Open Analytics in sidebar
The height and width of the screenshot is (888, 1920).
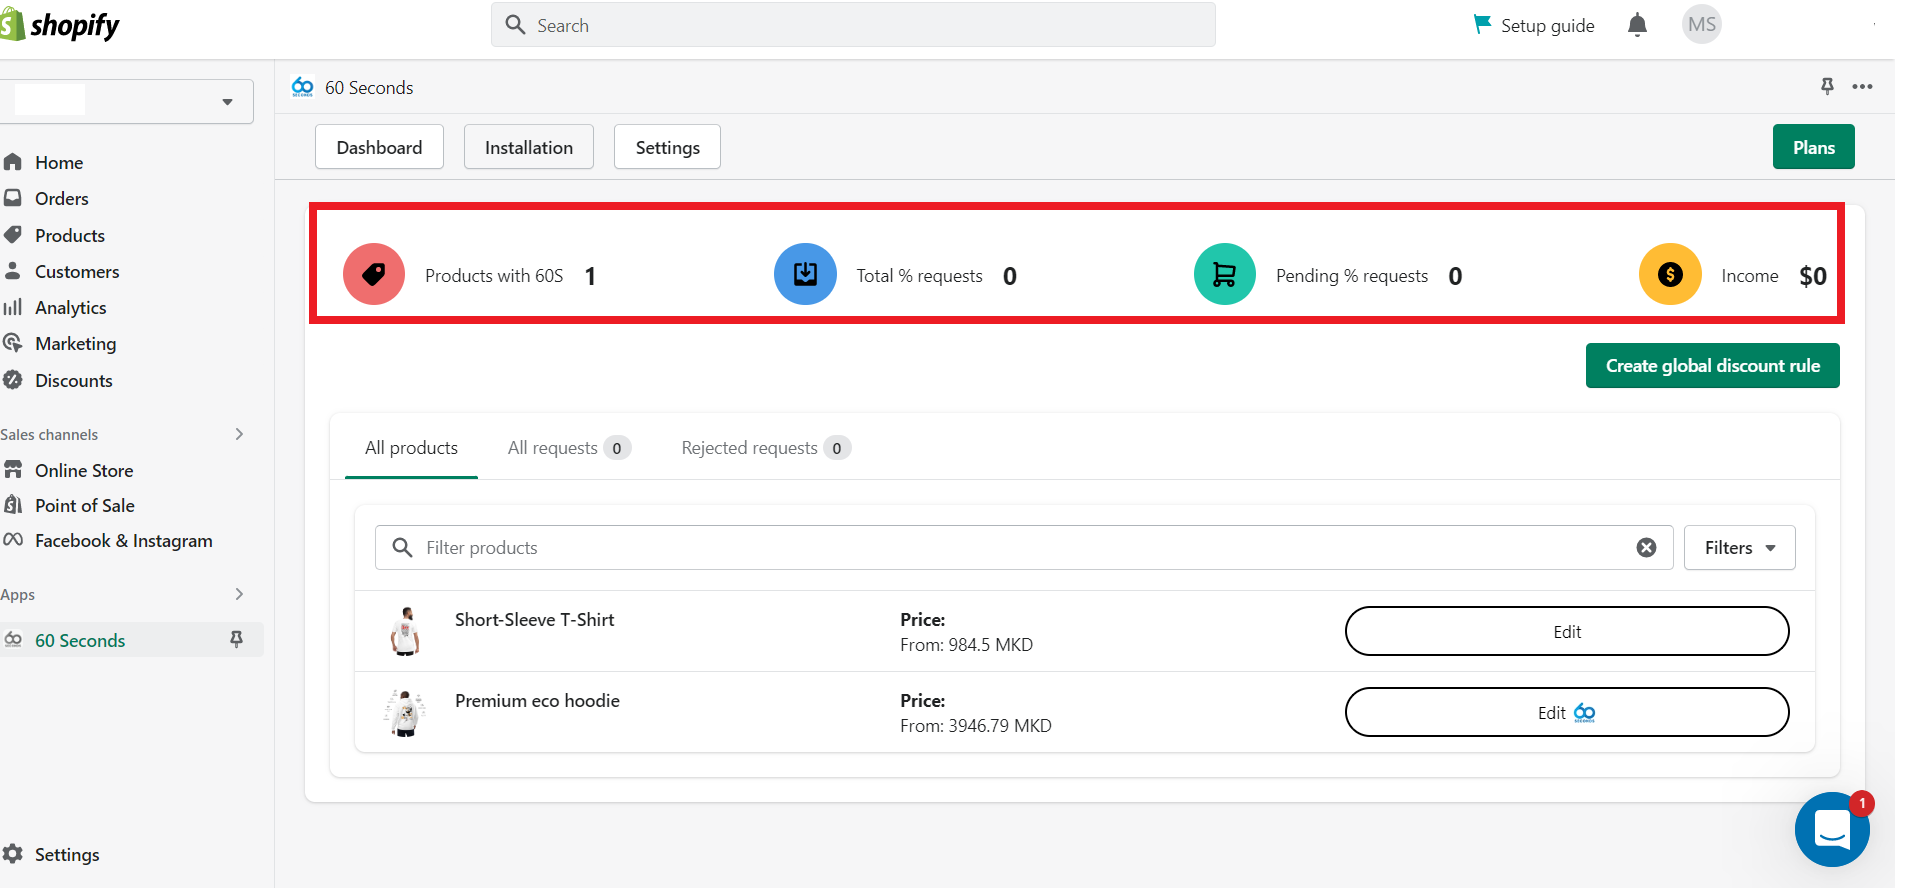[x=71, y=308]
